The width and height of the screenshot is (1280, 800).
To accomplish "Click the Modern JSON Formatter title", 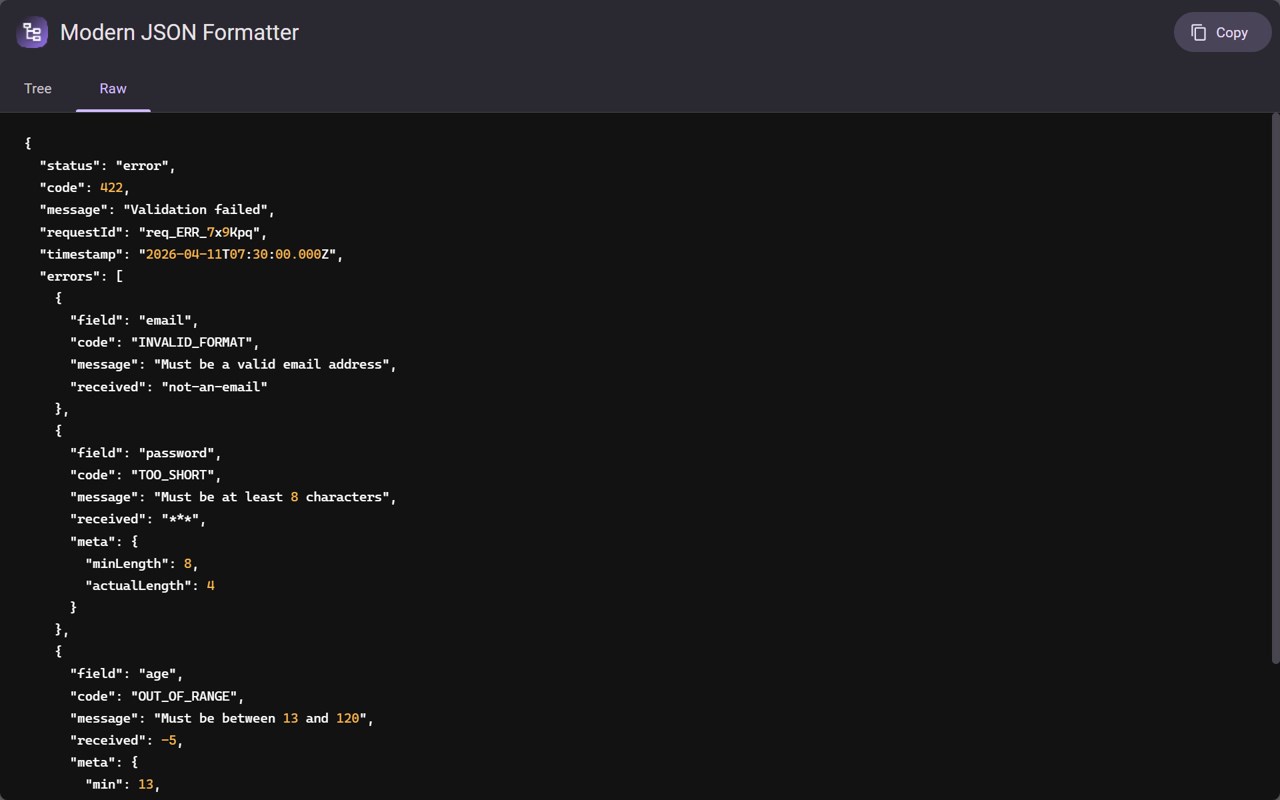I will point(179,32).
